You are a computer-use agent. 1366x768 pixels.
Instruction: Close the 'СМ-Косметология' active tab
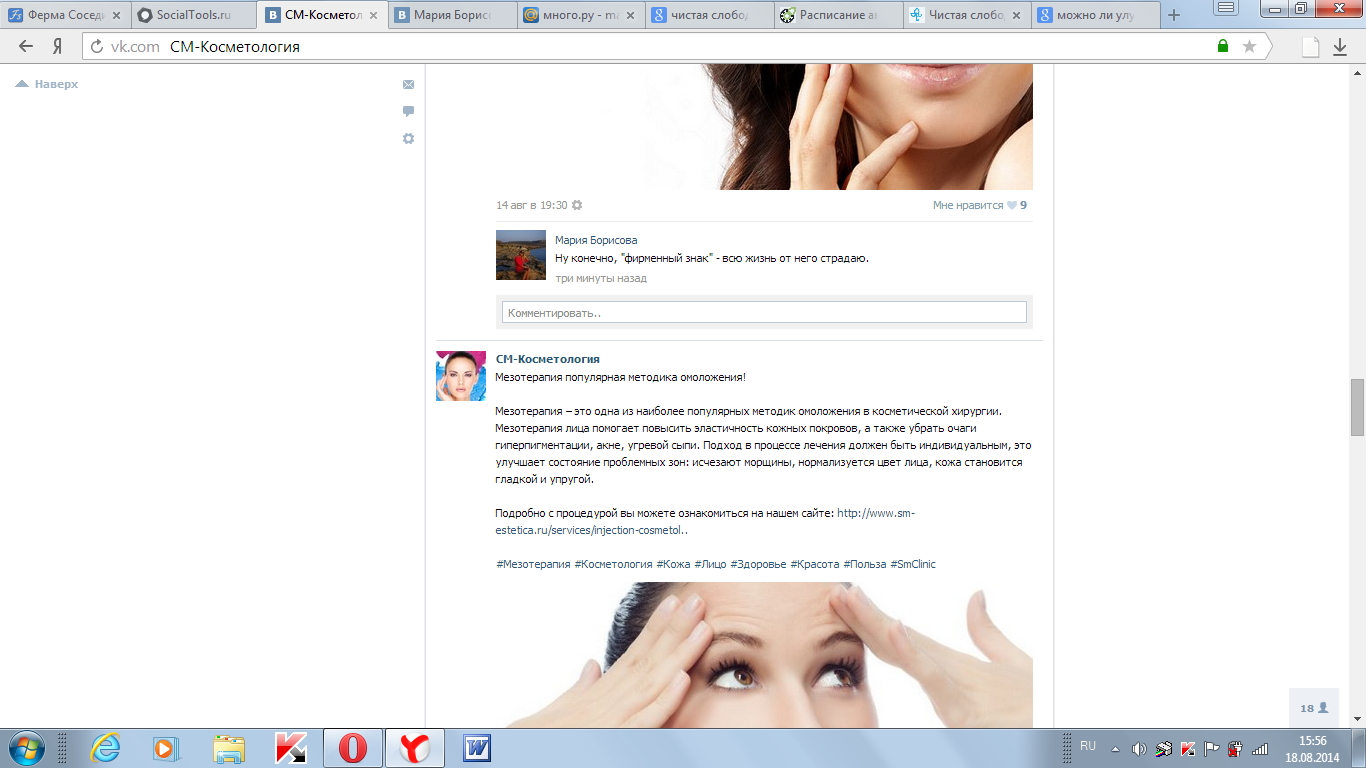pos(373,15)
